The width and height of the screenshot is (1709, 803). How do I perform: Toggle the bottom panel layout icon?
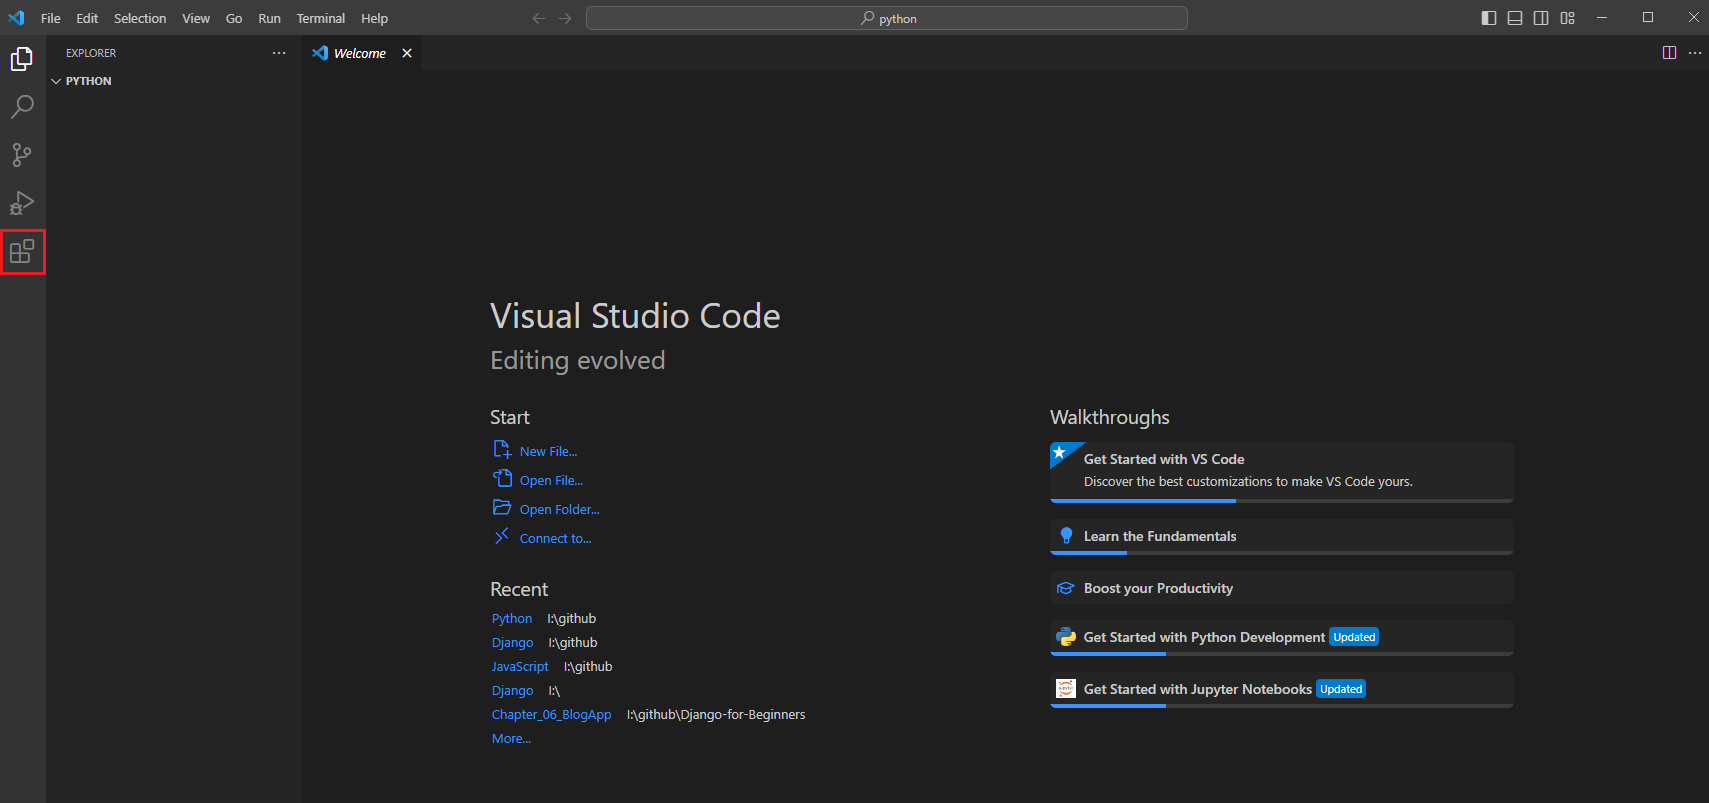pyautogui.click(x=1515, y=18)
